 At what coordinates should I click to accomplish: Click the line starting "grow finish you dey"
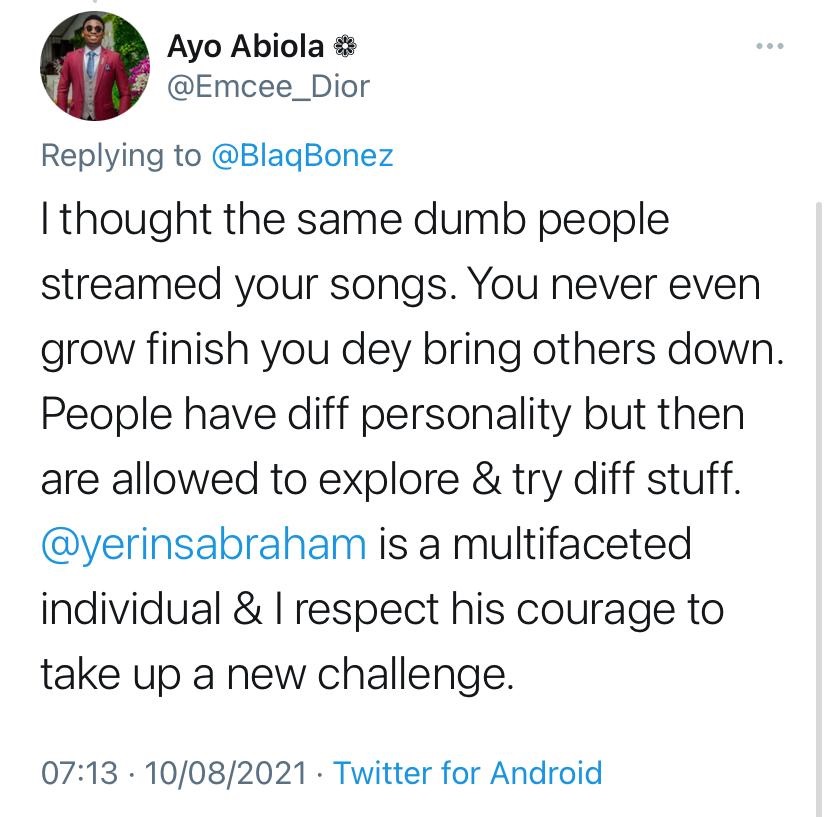(410, 350)
